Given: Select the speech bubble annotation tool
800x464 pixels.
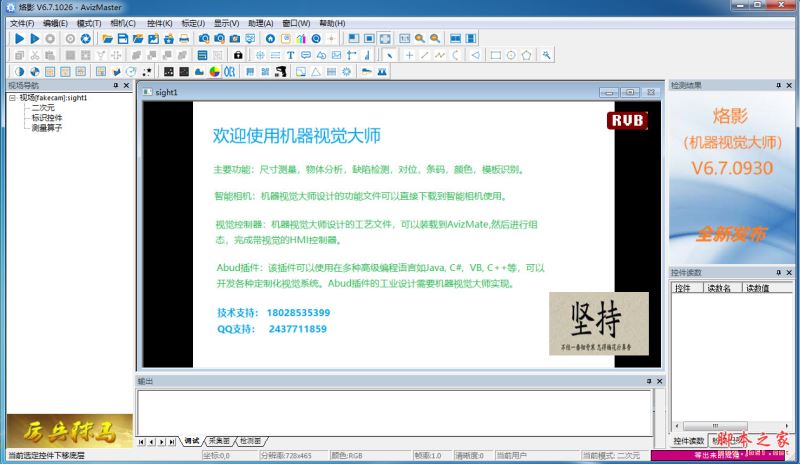Looking at the screenshot, I should click(306, 55).
